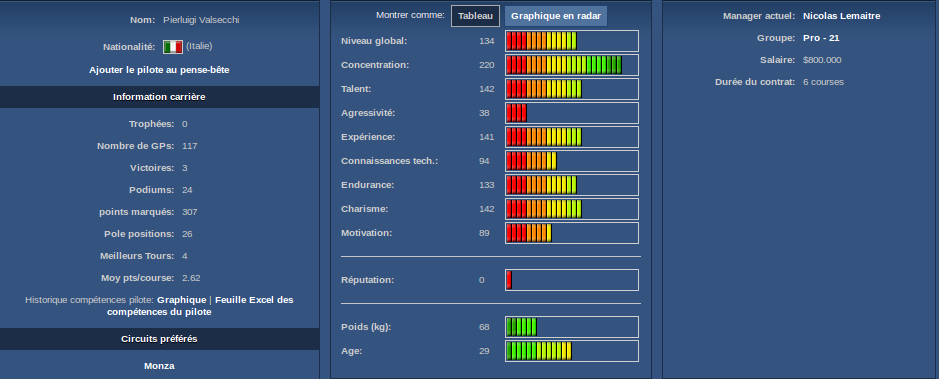The image size is (939, 379).
Task: Click the Victoires value 3
Action: (x=185, y=168)
